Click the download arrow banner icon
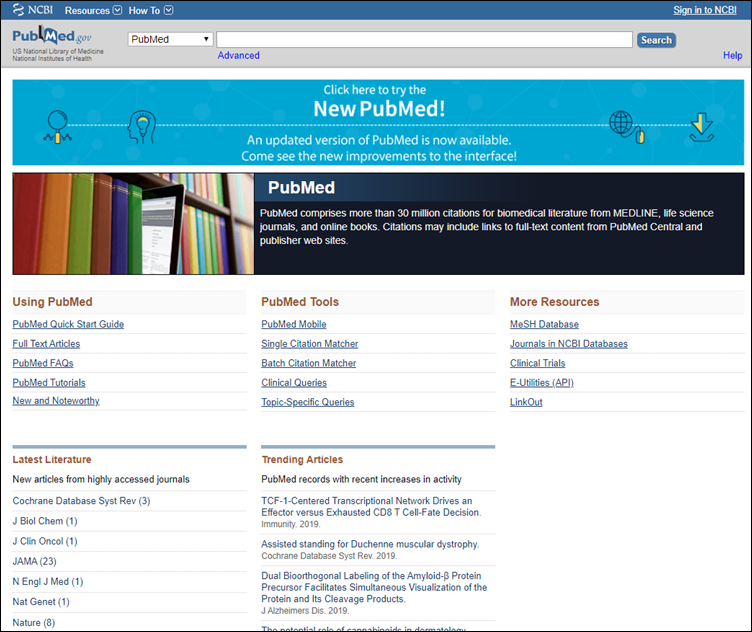This screenshot has height=632, width=752. [702, 128]
